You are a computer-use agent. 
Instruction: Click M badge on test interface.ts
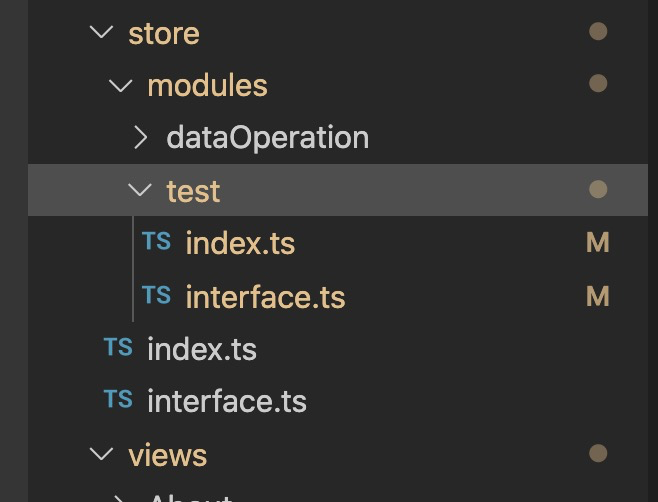tap(597, 296)
